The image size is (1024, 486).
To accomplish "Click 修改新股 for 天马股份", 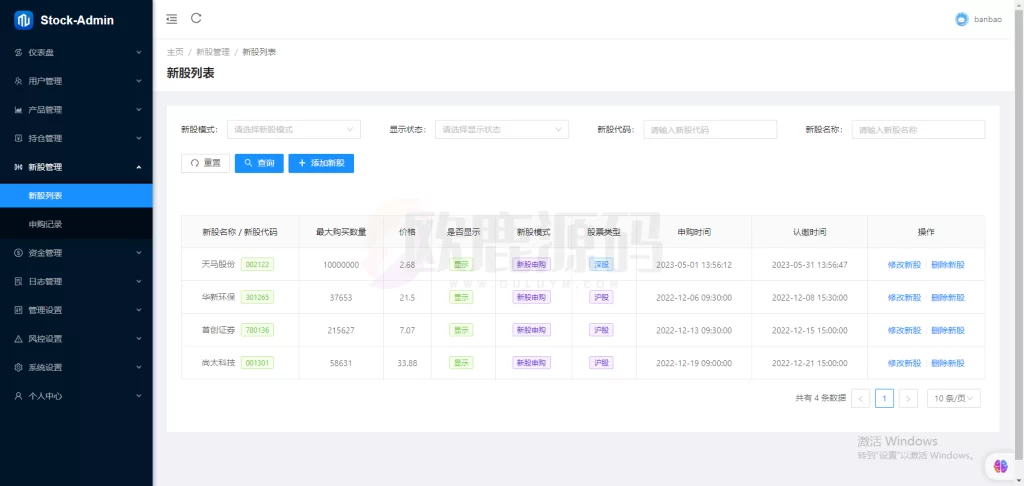I will click(904, 265).
